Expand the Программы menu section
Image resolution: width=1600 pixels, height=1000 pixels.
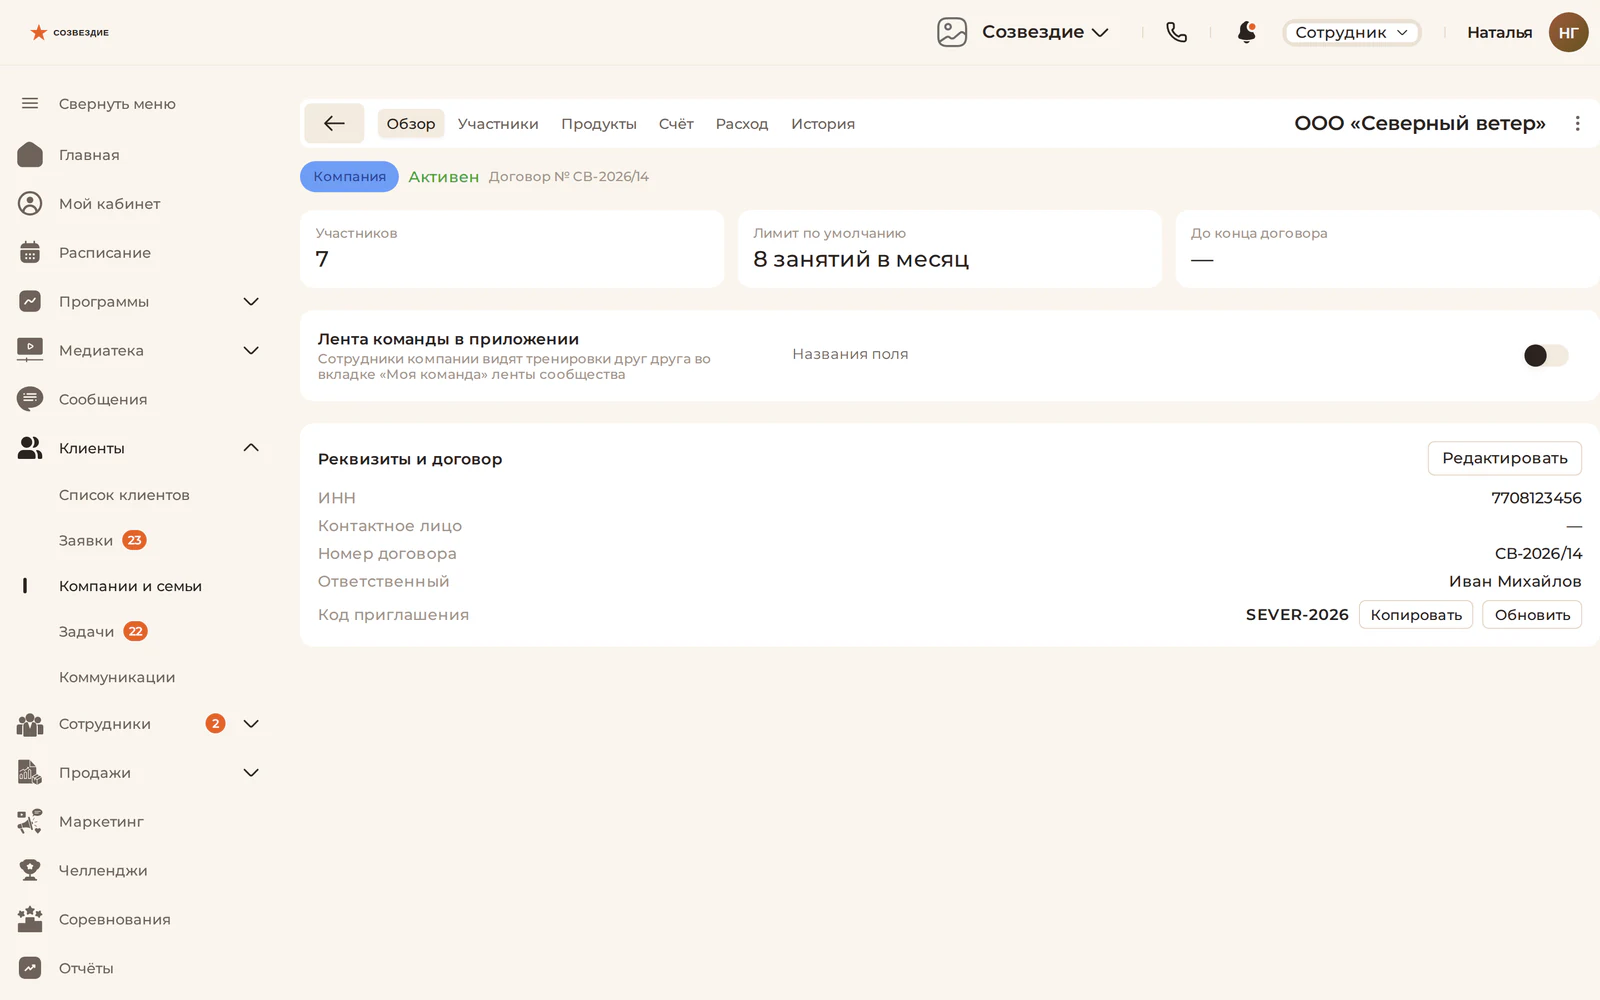pos(251,301)
